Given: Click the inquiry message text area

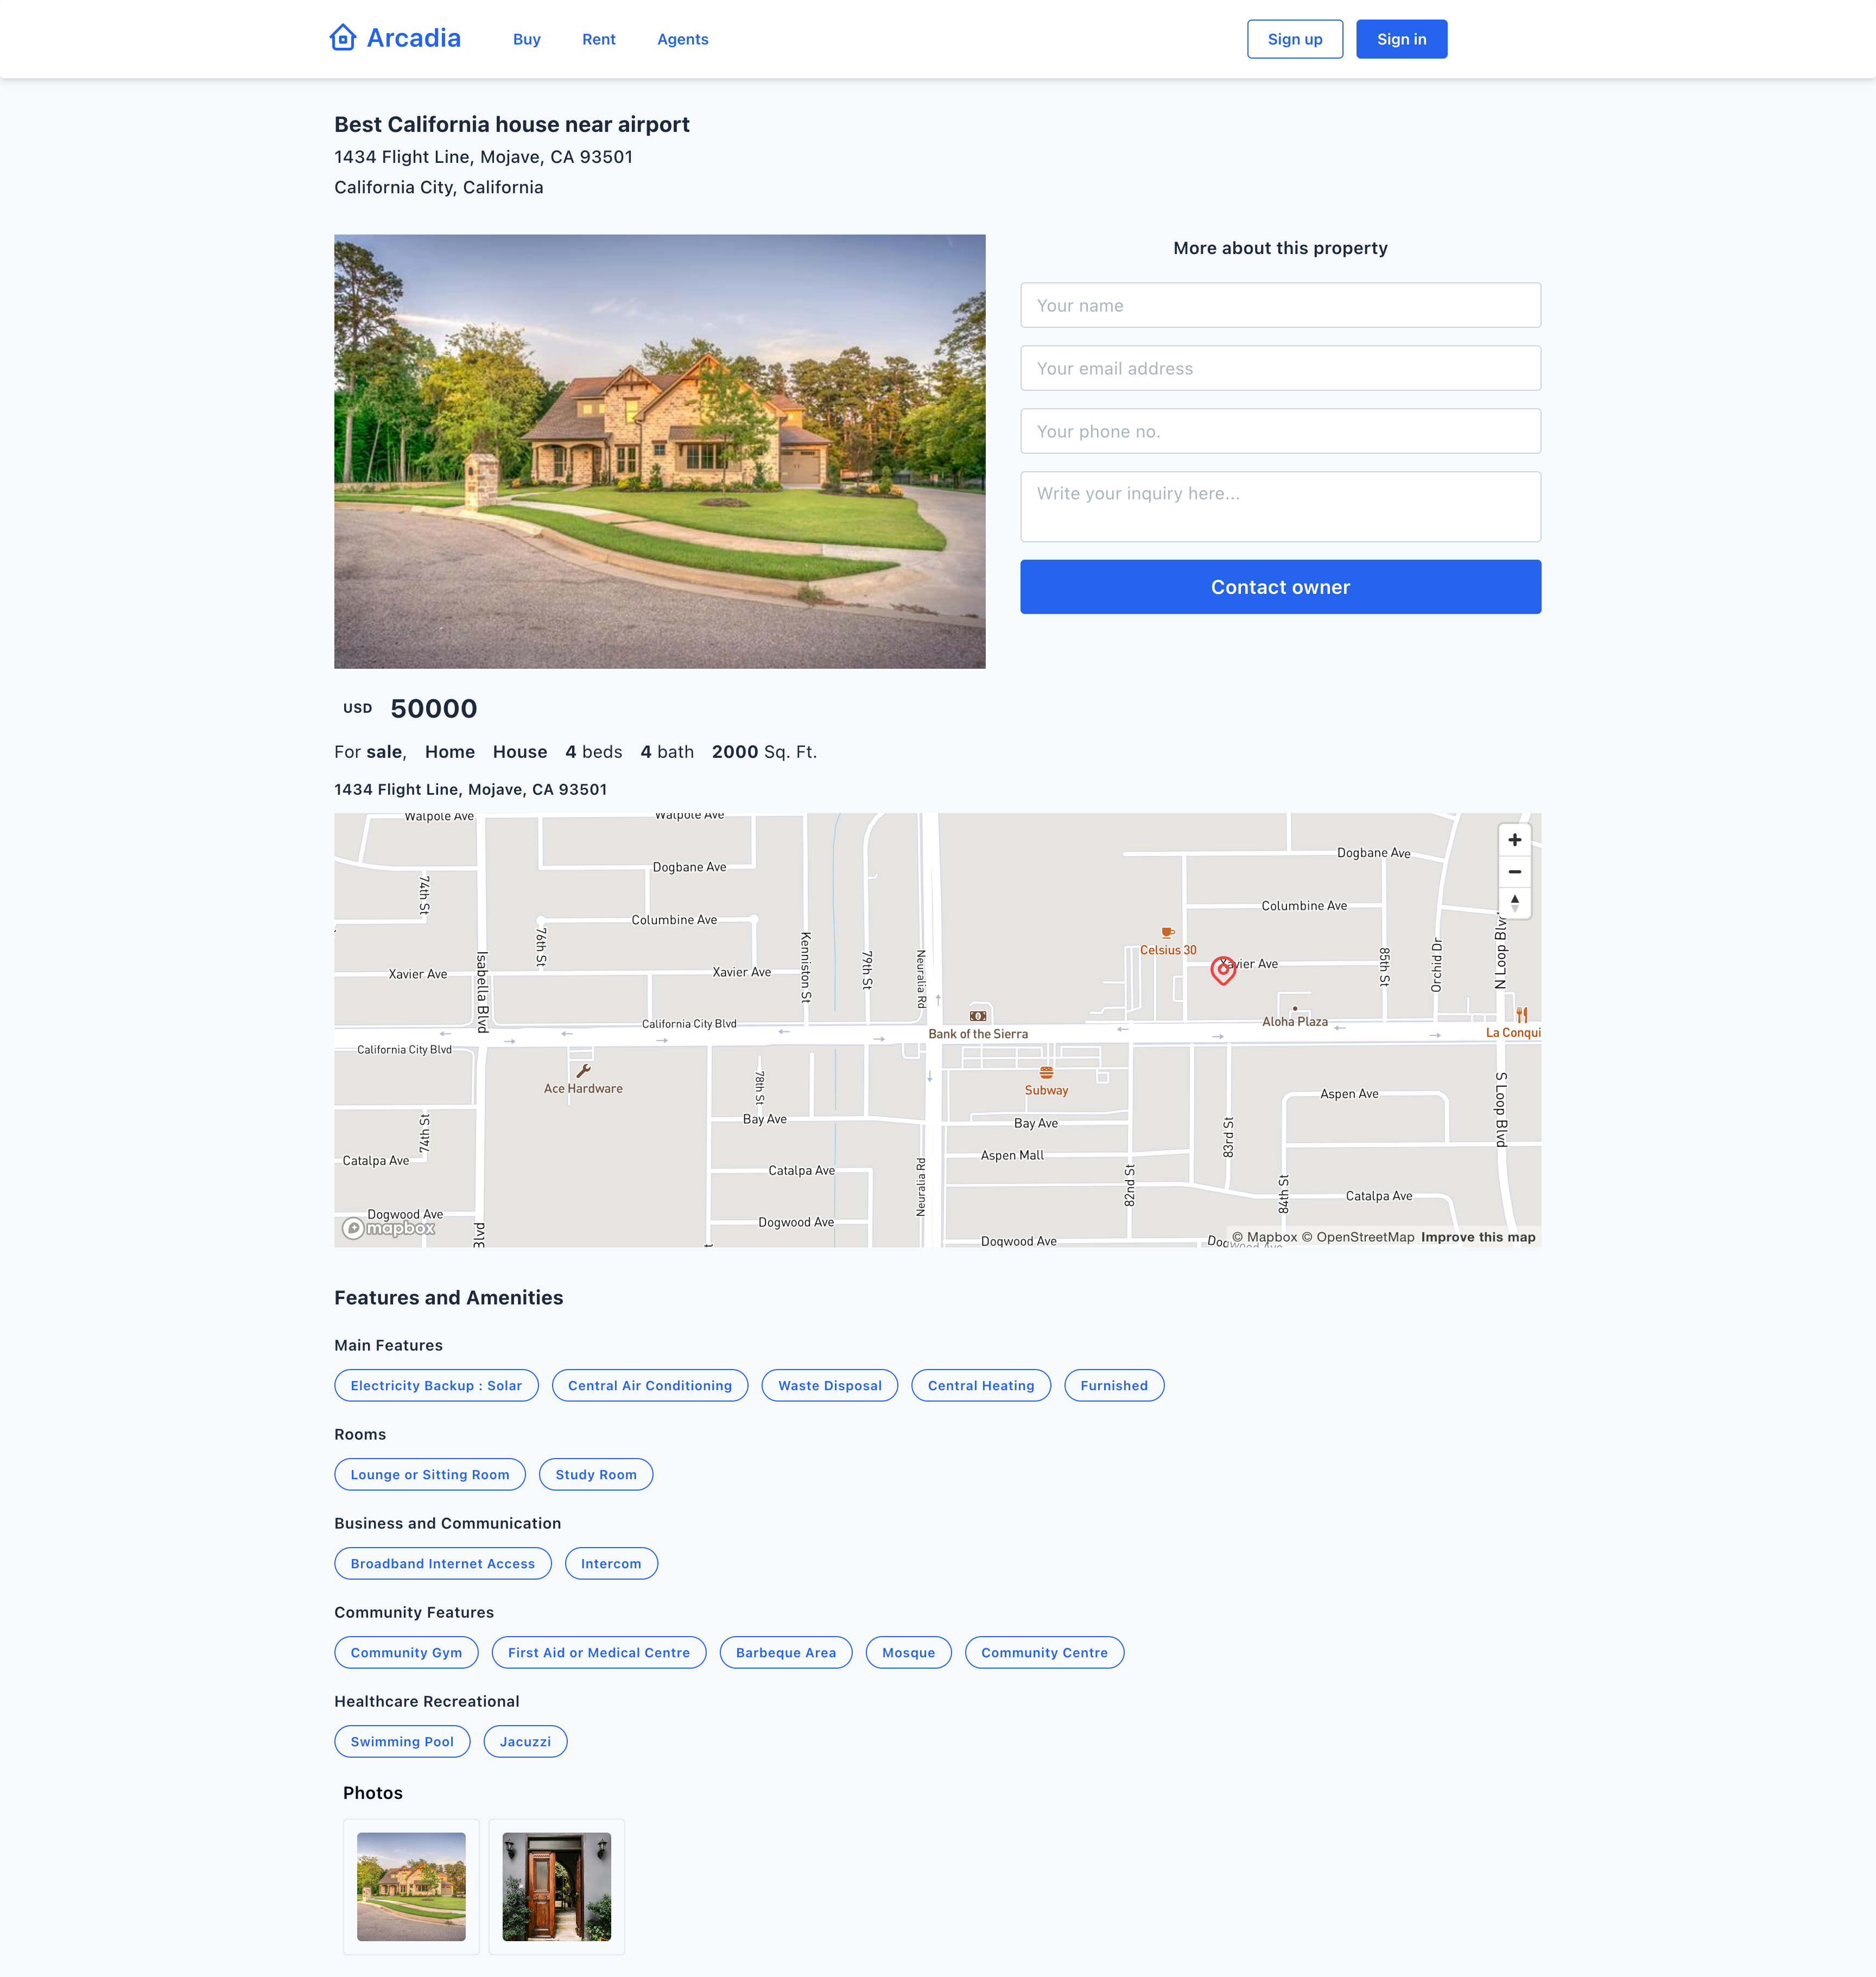Looking at the screenshot, I should pos(1280,506).
